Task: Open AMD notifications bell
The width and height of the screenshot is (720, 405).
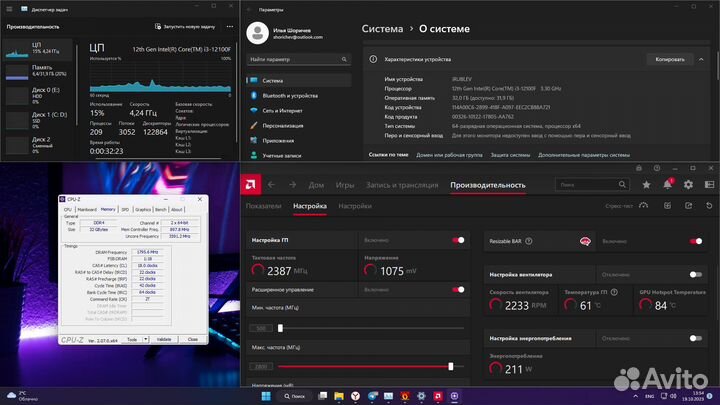Action: [667, 184]
